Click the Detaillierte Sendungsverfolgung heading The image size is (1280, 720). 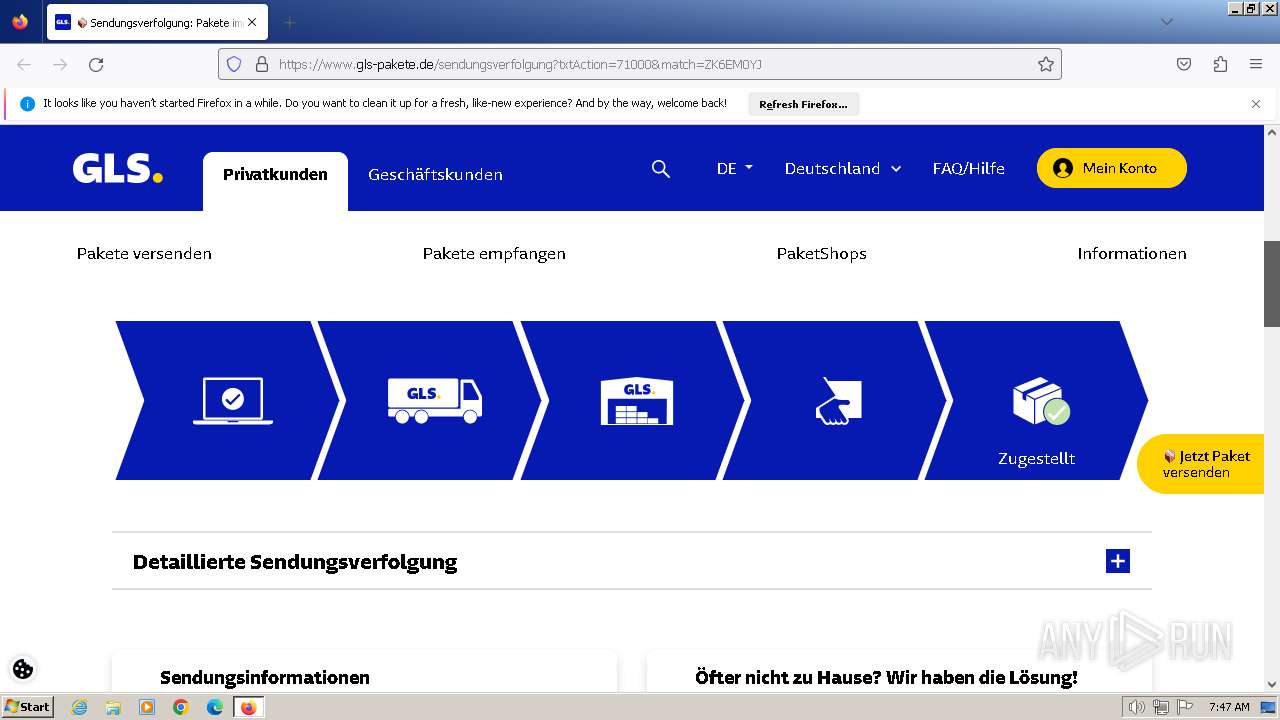(295, 562)
